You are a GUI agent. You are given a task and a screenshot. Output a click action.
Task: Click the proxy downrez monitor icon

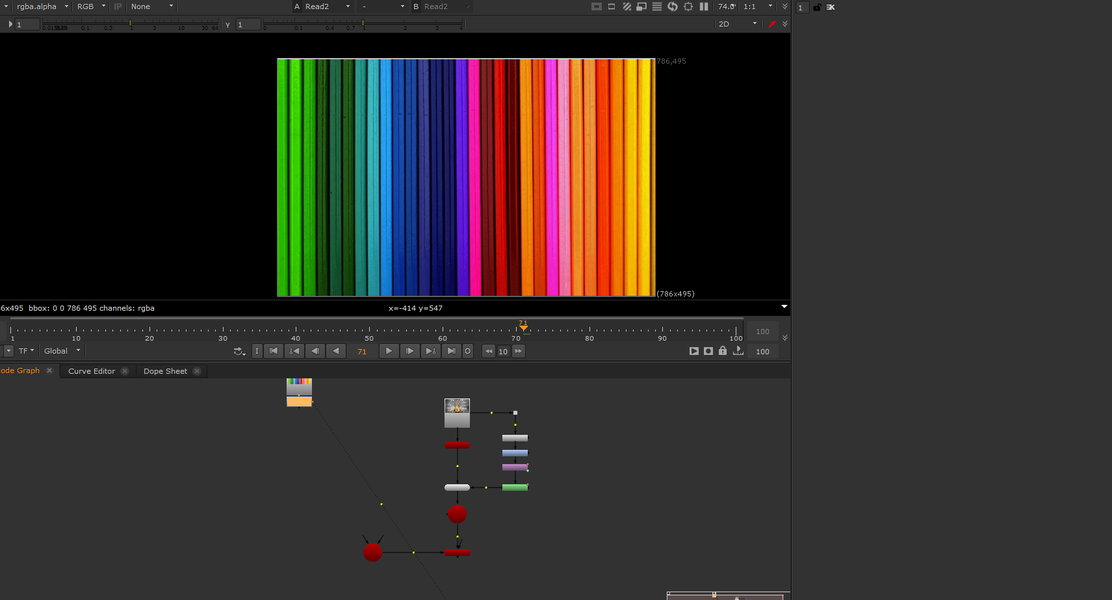642,6
